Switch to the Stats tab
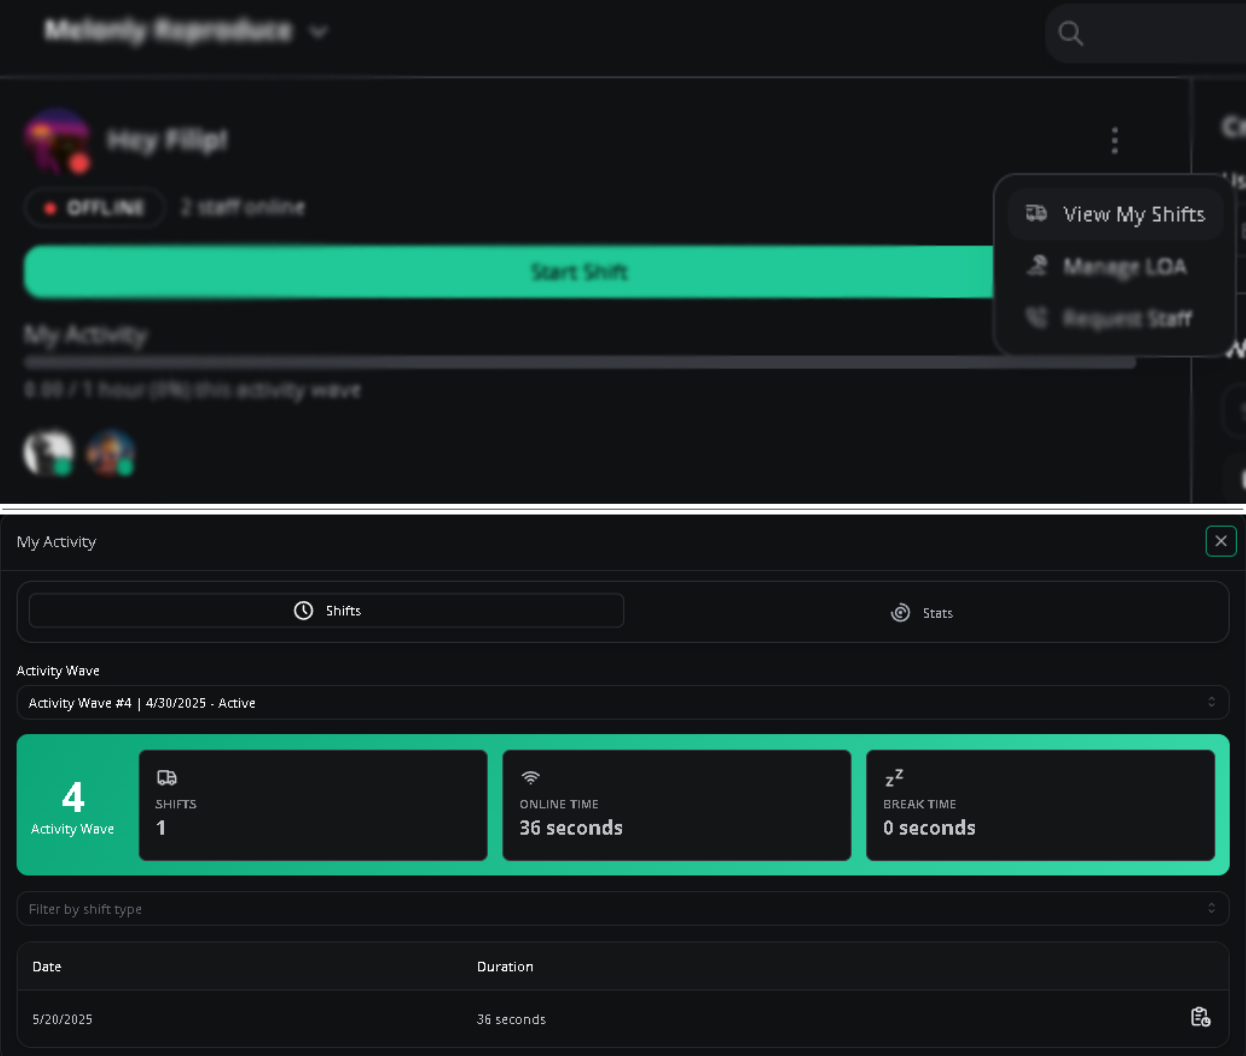Screen dimensions: 1246x1056 [922, 613]
